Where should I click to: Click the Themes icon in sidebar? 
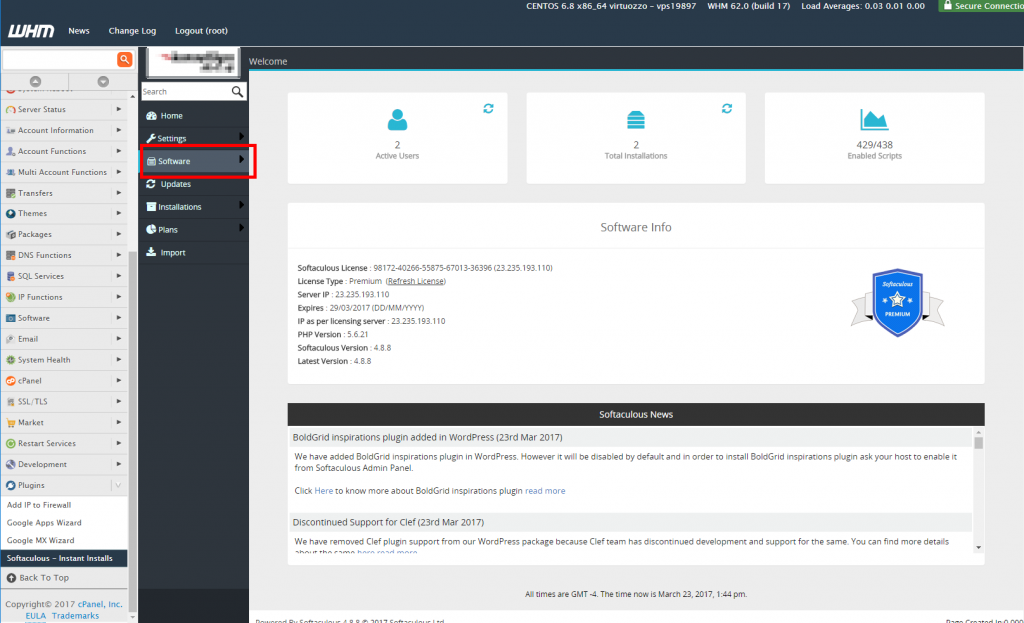(x=10, y=214)
